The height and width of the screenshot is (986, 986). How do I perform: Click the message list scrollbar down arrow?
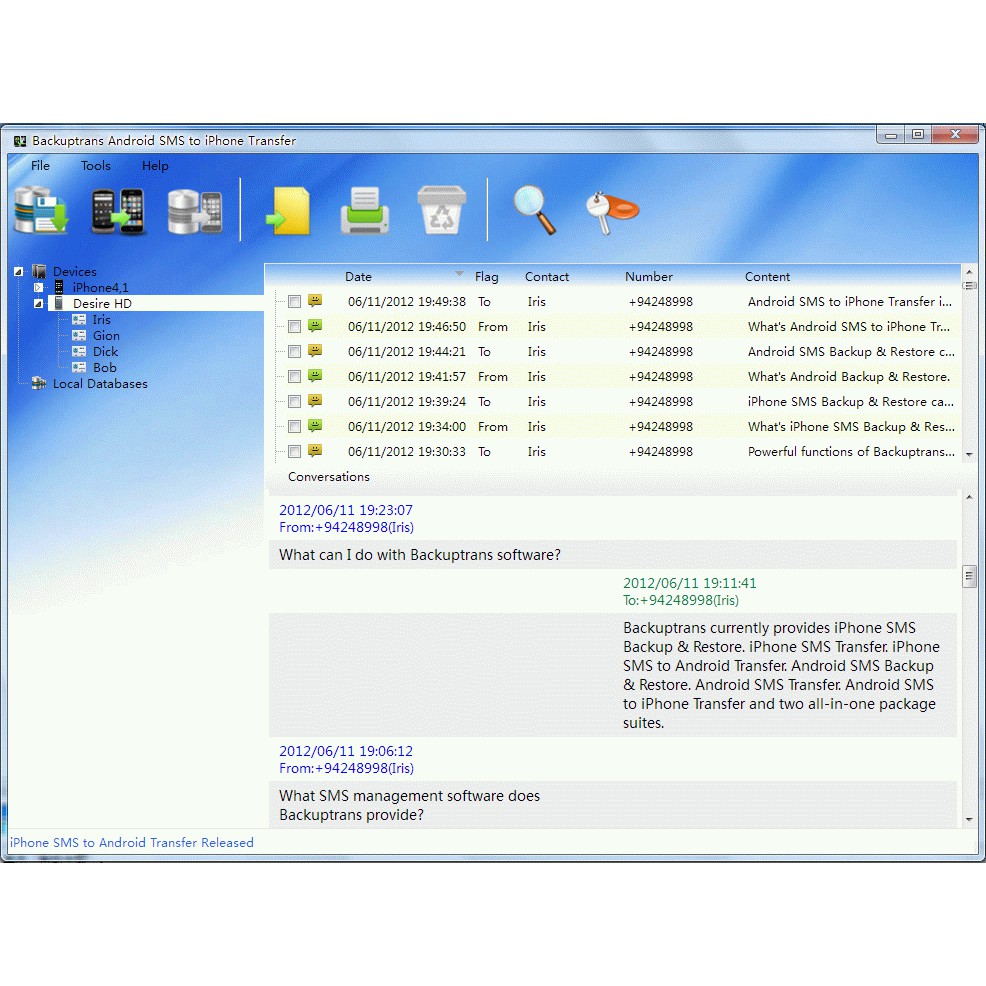pyautogui.click(x=969, y=454)
